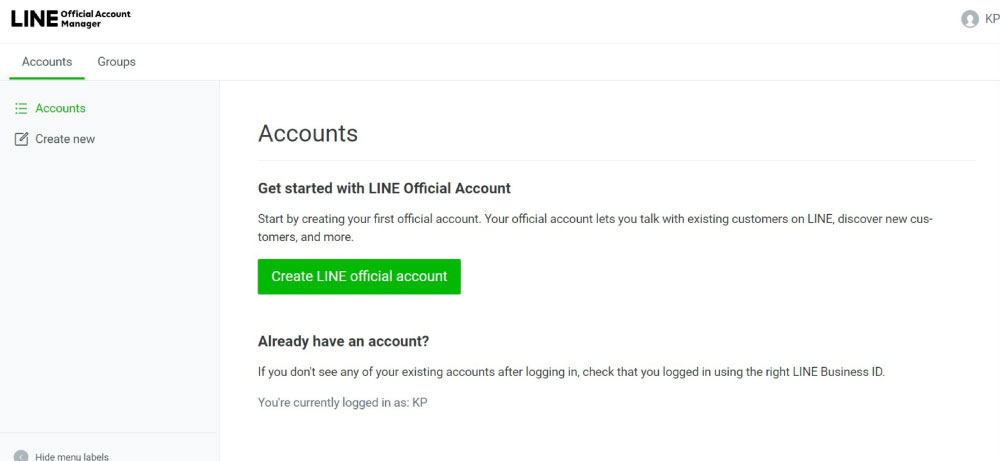Click Create LINE official account button
1000x461 pixels.
(x=359, y=277)
